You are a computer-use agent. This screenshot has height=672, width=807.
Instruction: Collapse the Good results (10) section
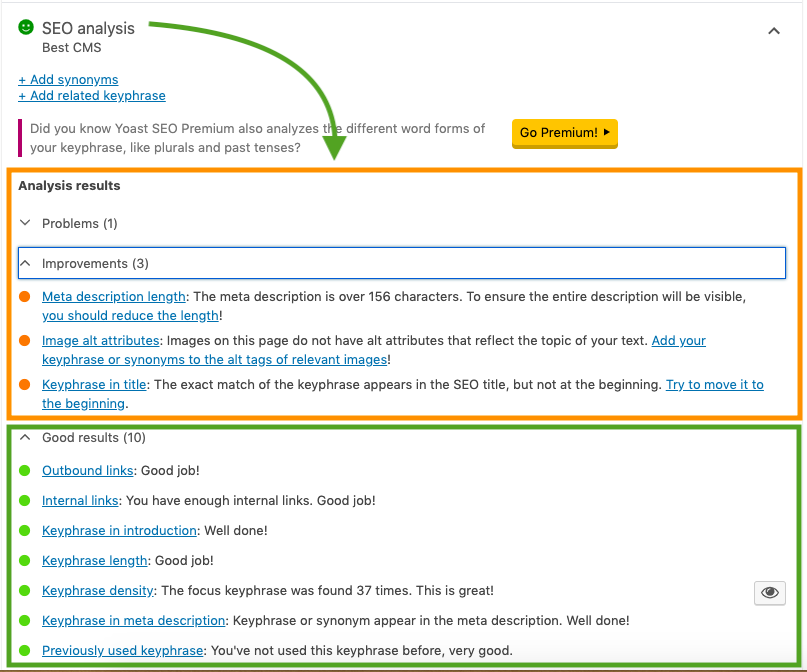point(94,438)
